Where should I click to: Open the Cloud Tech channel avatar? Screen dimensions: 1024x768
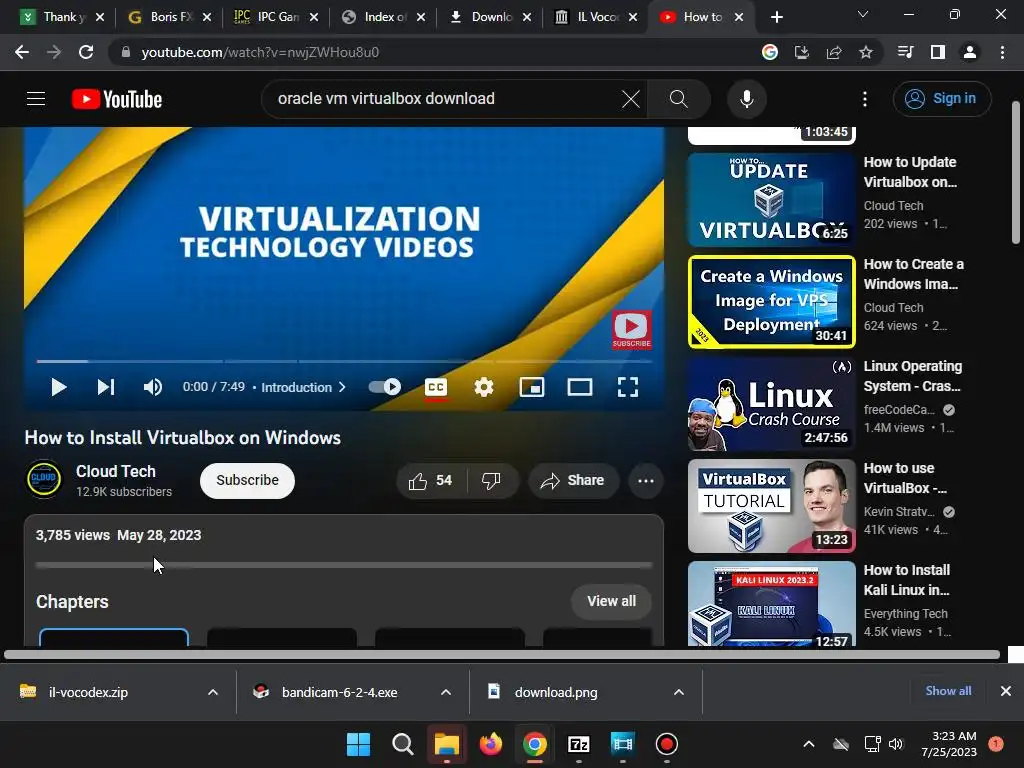pos(44,479)
